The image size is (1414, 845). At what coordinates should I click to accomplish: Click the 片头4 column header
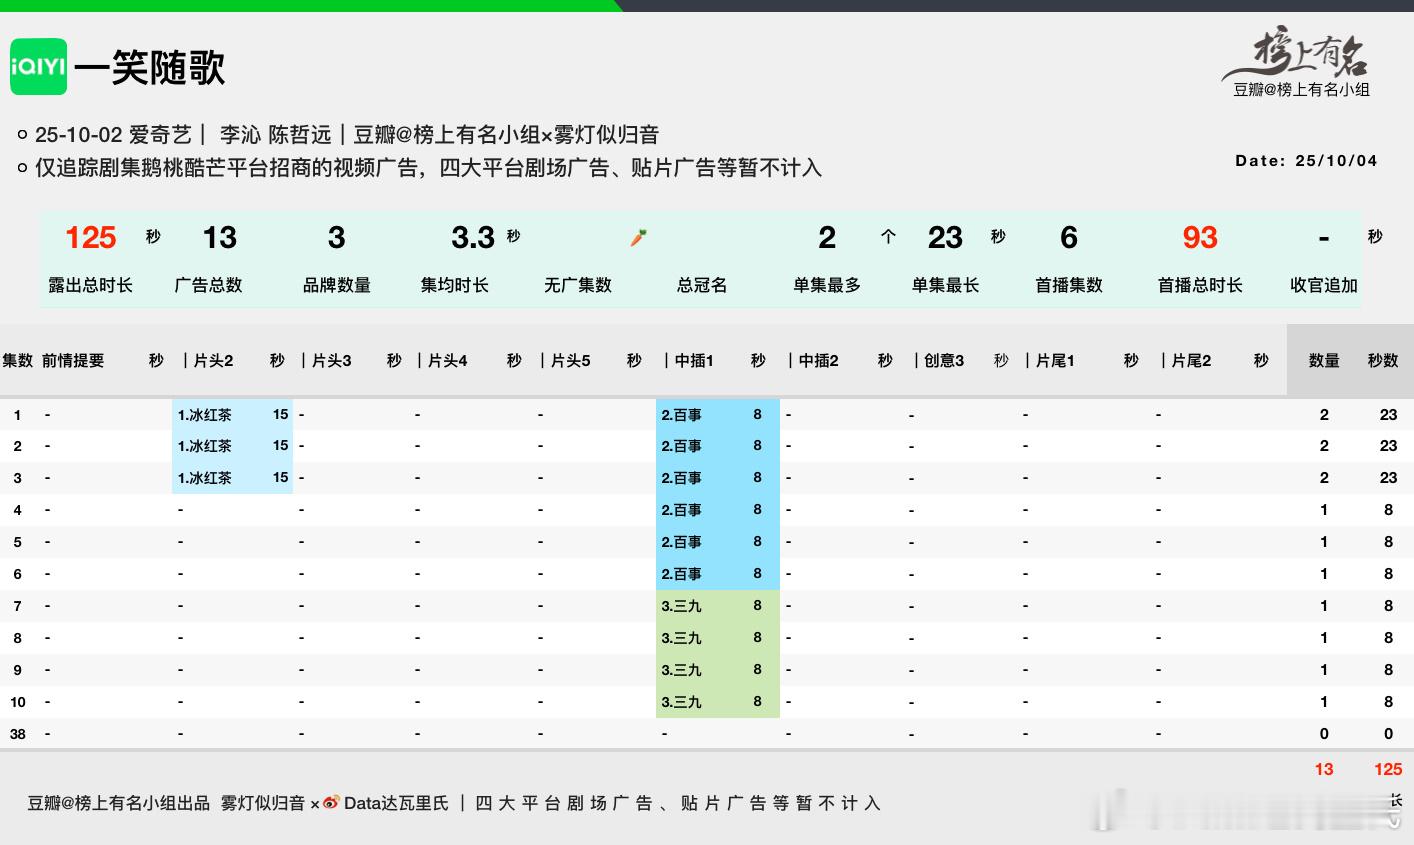click(448, 360)
